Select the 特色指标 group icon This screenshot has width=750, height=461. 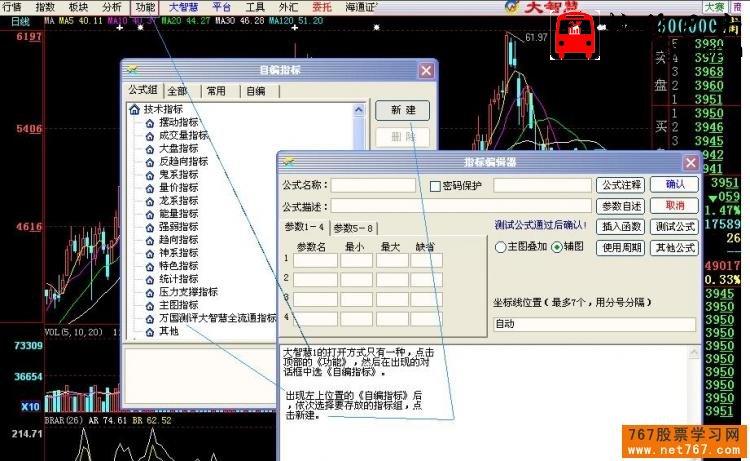coord(149,266)
